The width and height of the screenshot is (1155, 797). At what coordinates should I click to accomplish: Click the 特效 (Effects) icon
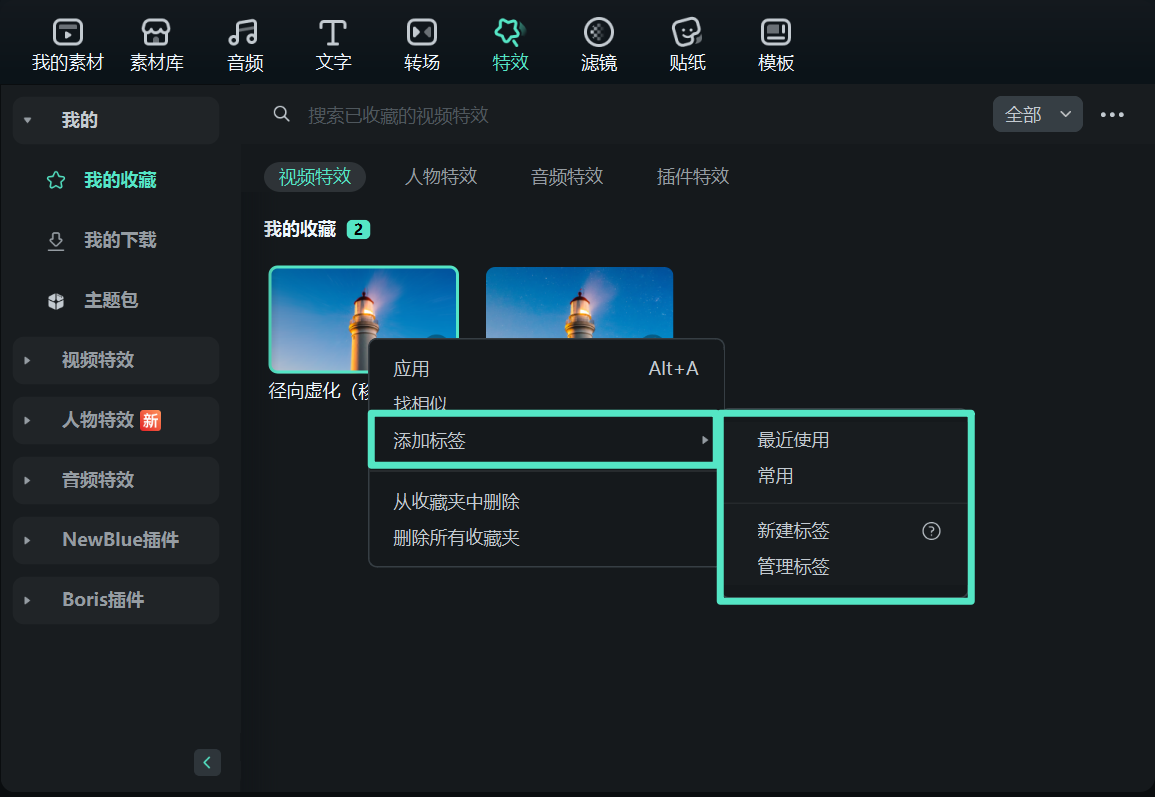[510, 42]
